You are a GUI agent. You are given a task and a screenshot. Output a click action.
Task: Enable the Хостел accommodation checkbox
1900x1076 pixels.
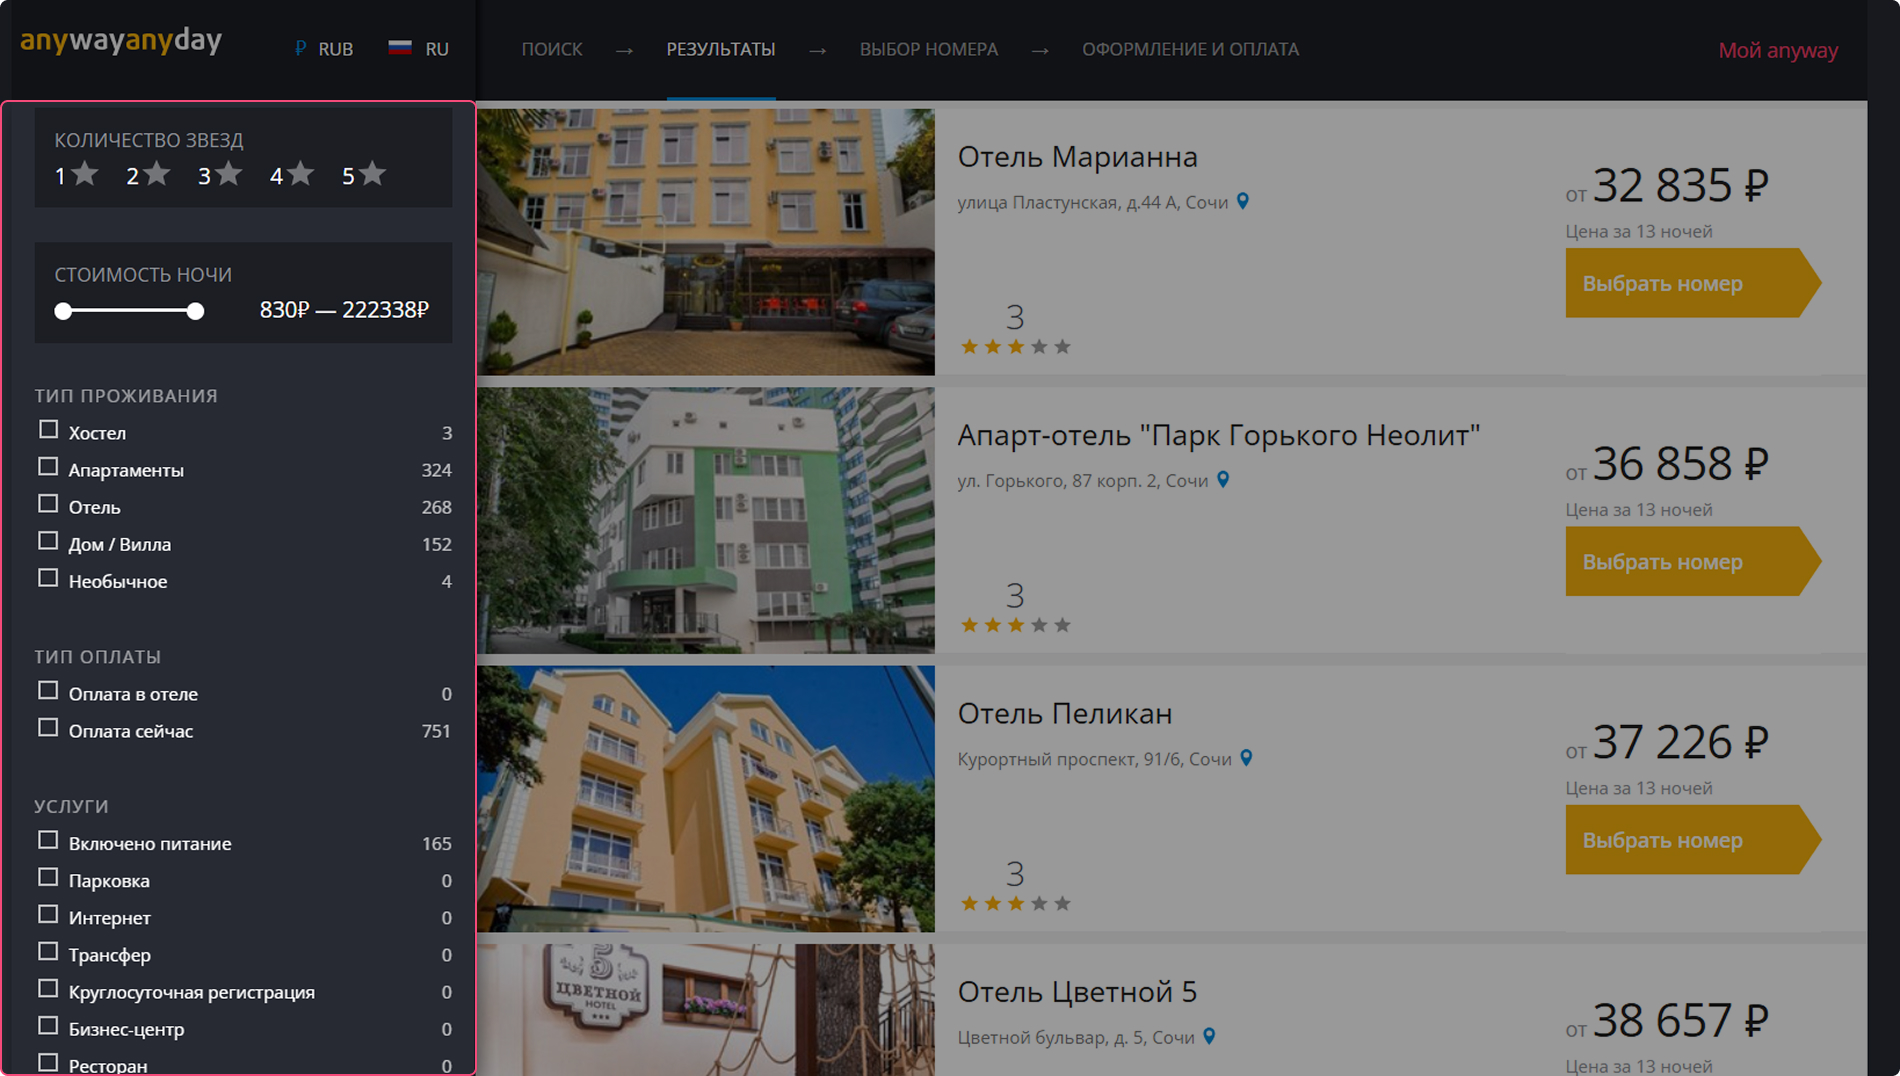pyautogui.click(x=48, y=430)
